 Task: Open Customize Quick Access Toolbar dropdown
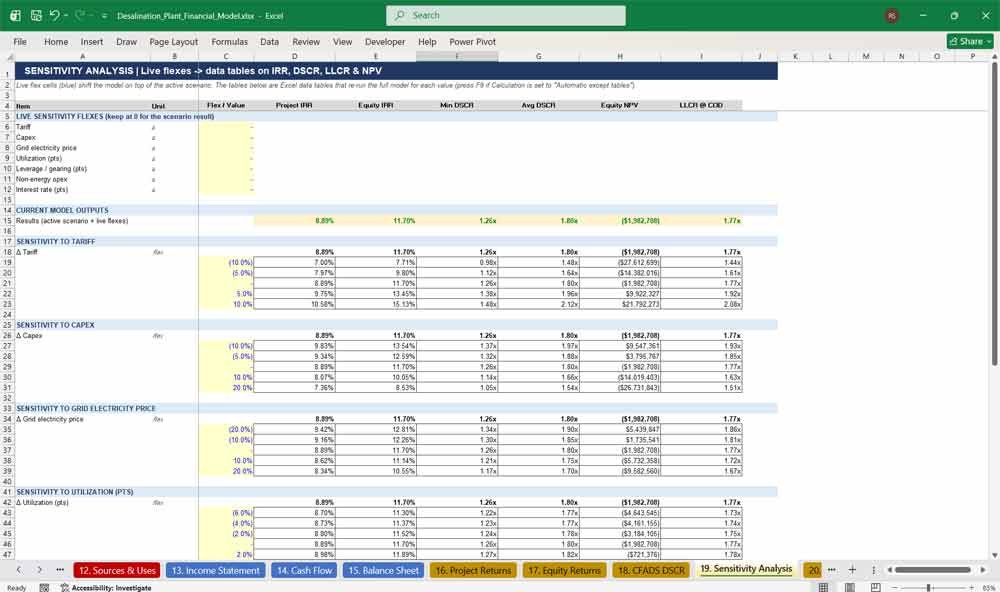coord(105,15)
